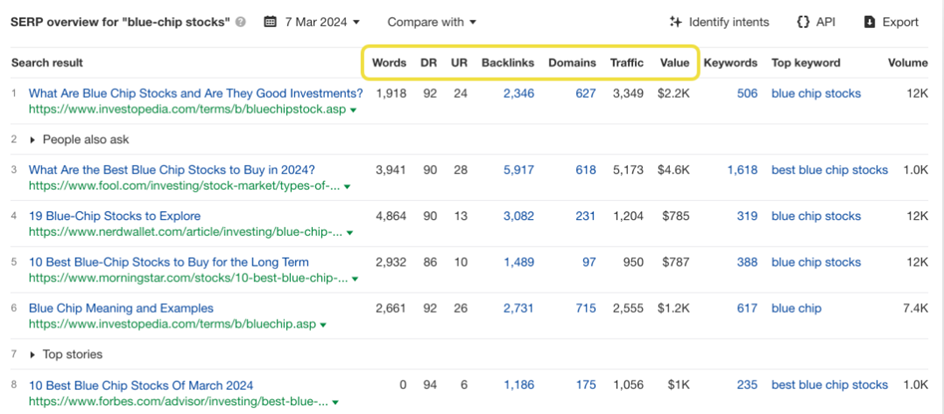Click domains count 97
The height and width of the screenshot is (414, 944).
point(589,262)
